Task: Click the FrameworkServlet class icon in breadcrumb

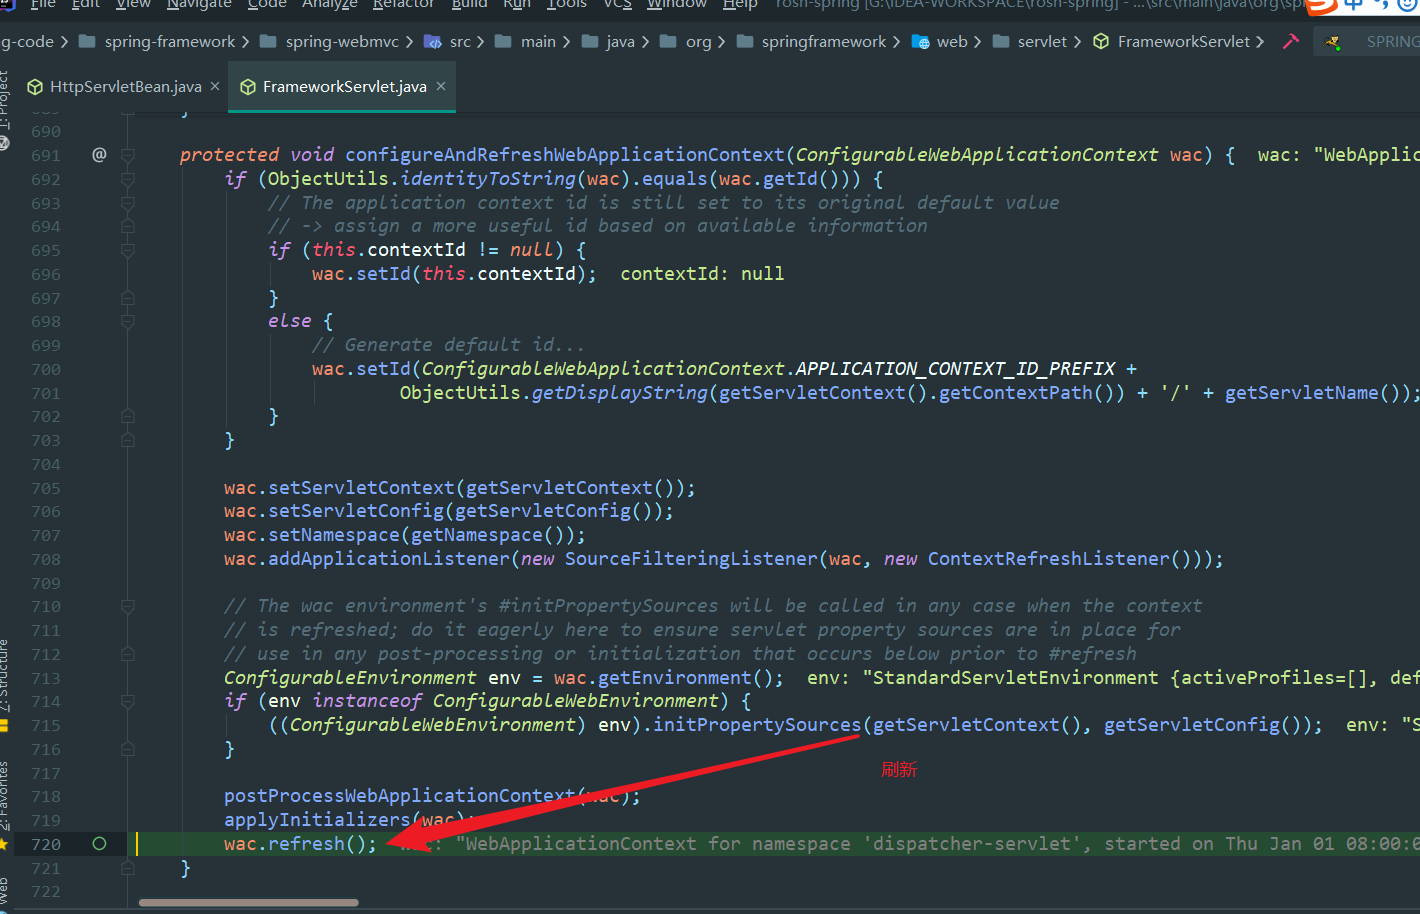Action: [1101, 41]
